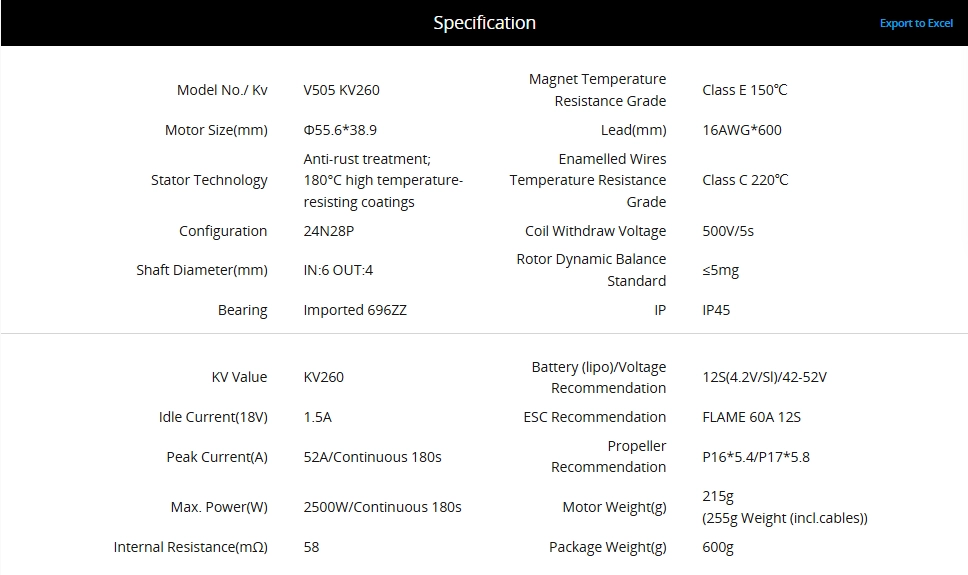Click the 600g package weight value
The width and height of the screenshot is (968, 575).
click(x=718, y=547)
